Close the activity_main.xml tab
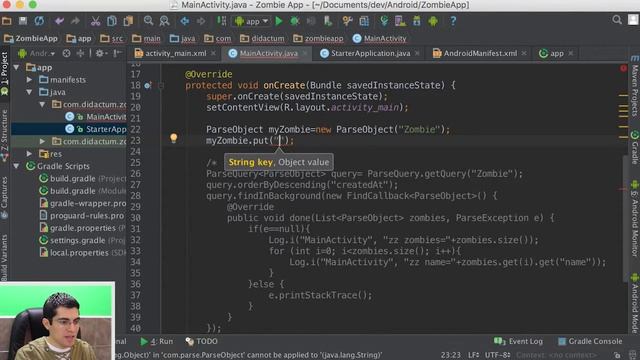 coord(213,53)
